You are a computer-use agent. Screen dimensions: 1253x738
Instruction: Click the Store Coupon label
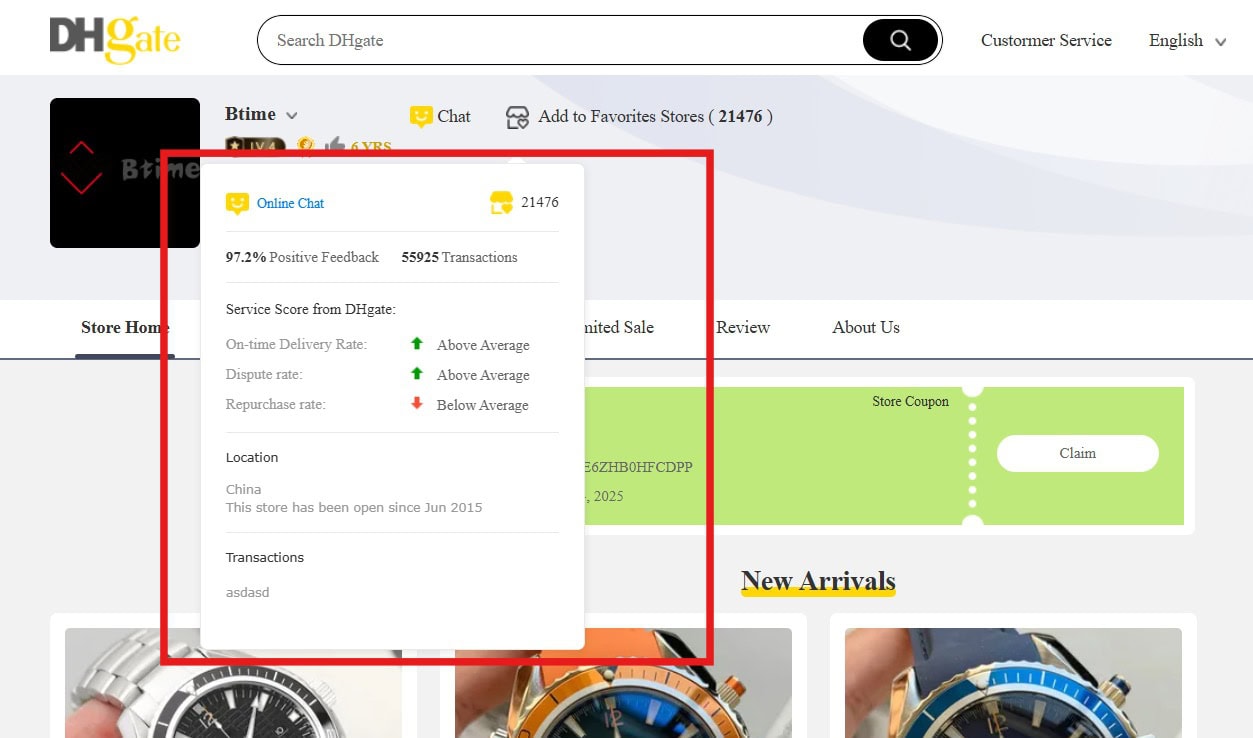tap(910, 402)
